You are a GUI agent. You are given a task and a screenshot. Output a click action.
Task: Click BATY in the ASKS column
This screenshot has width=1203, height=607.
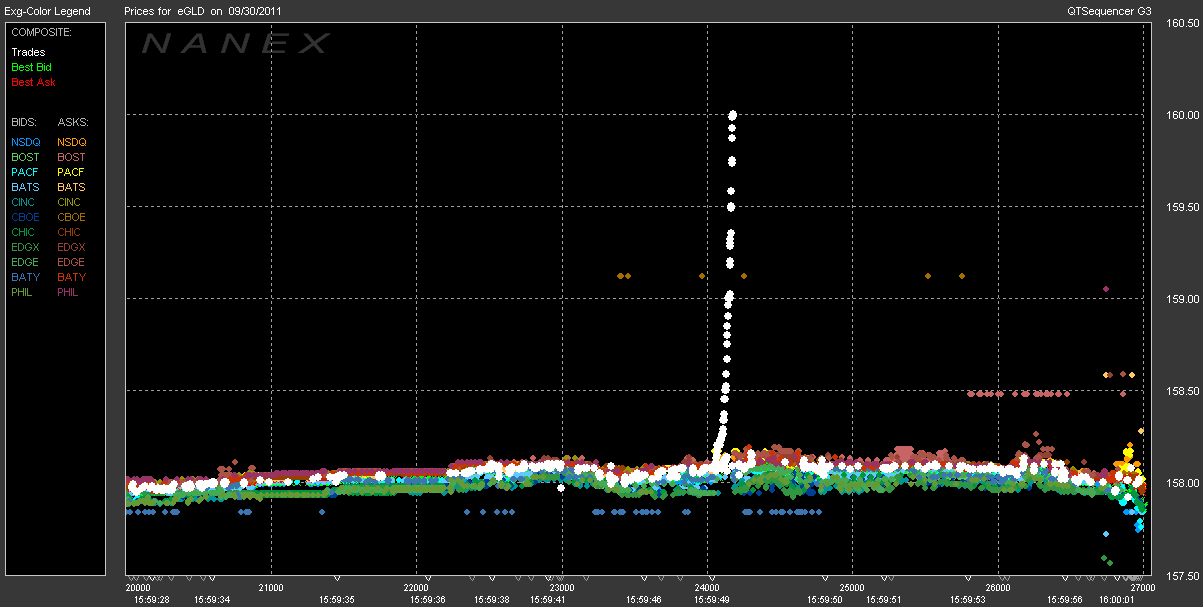point(72,277)
